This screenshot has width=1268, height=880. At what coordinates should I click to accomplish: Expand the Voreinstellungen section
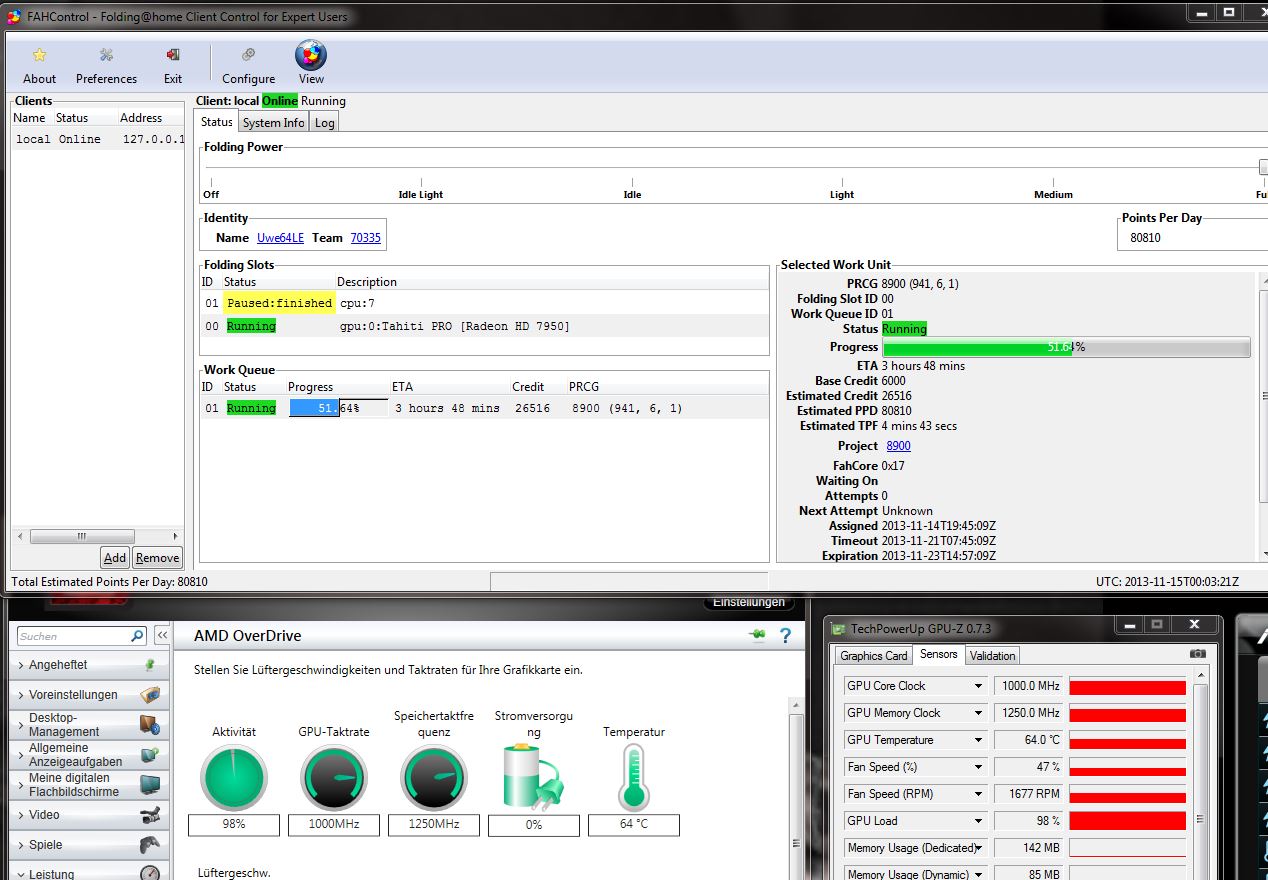click(x=89, y=694)
